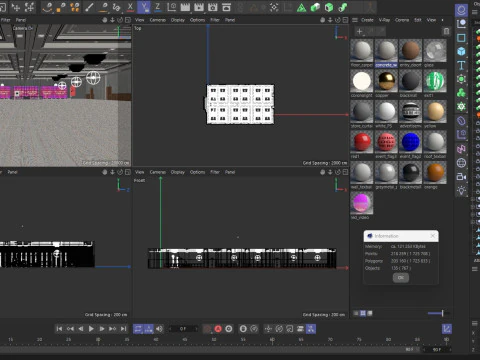
Task: Toggle highlighted PLA keyframe icon
Action: click(x=311, y=329)
